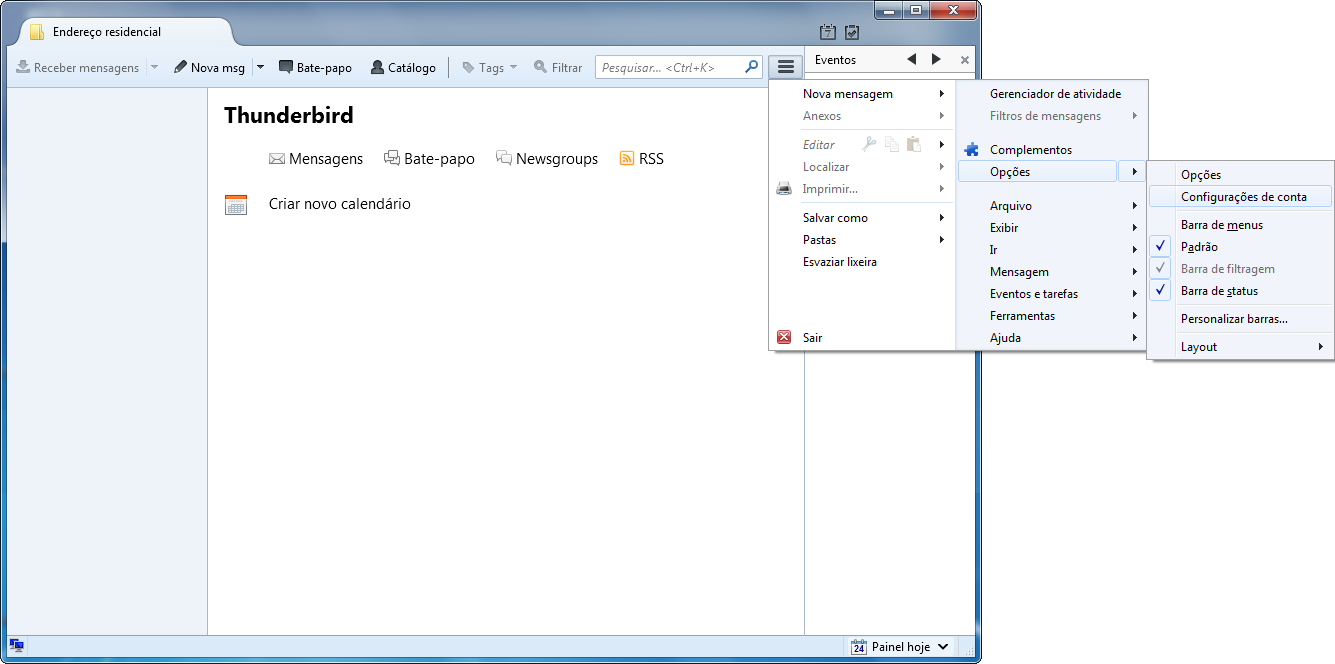This screenshot has height=664, width=1335.
Task: Select Imprimir... in the menu
Action: point(863,189)
